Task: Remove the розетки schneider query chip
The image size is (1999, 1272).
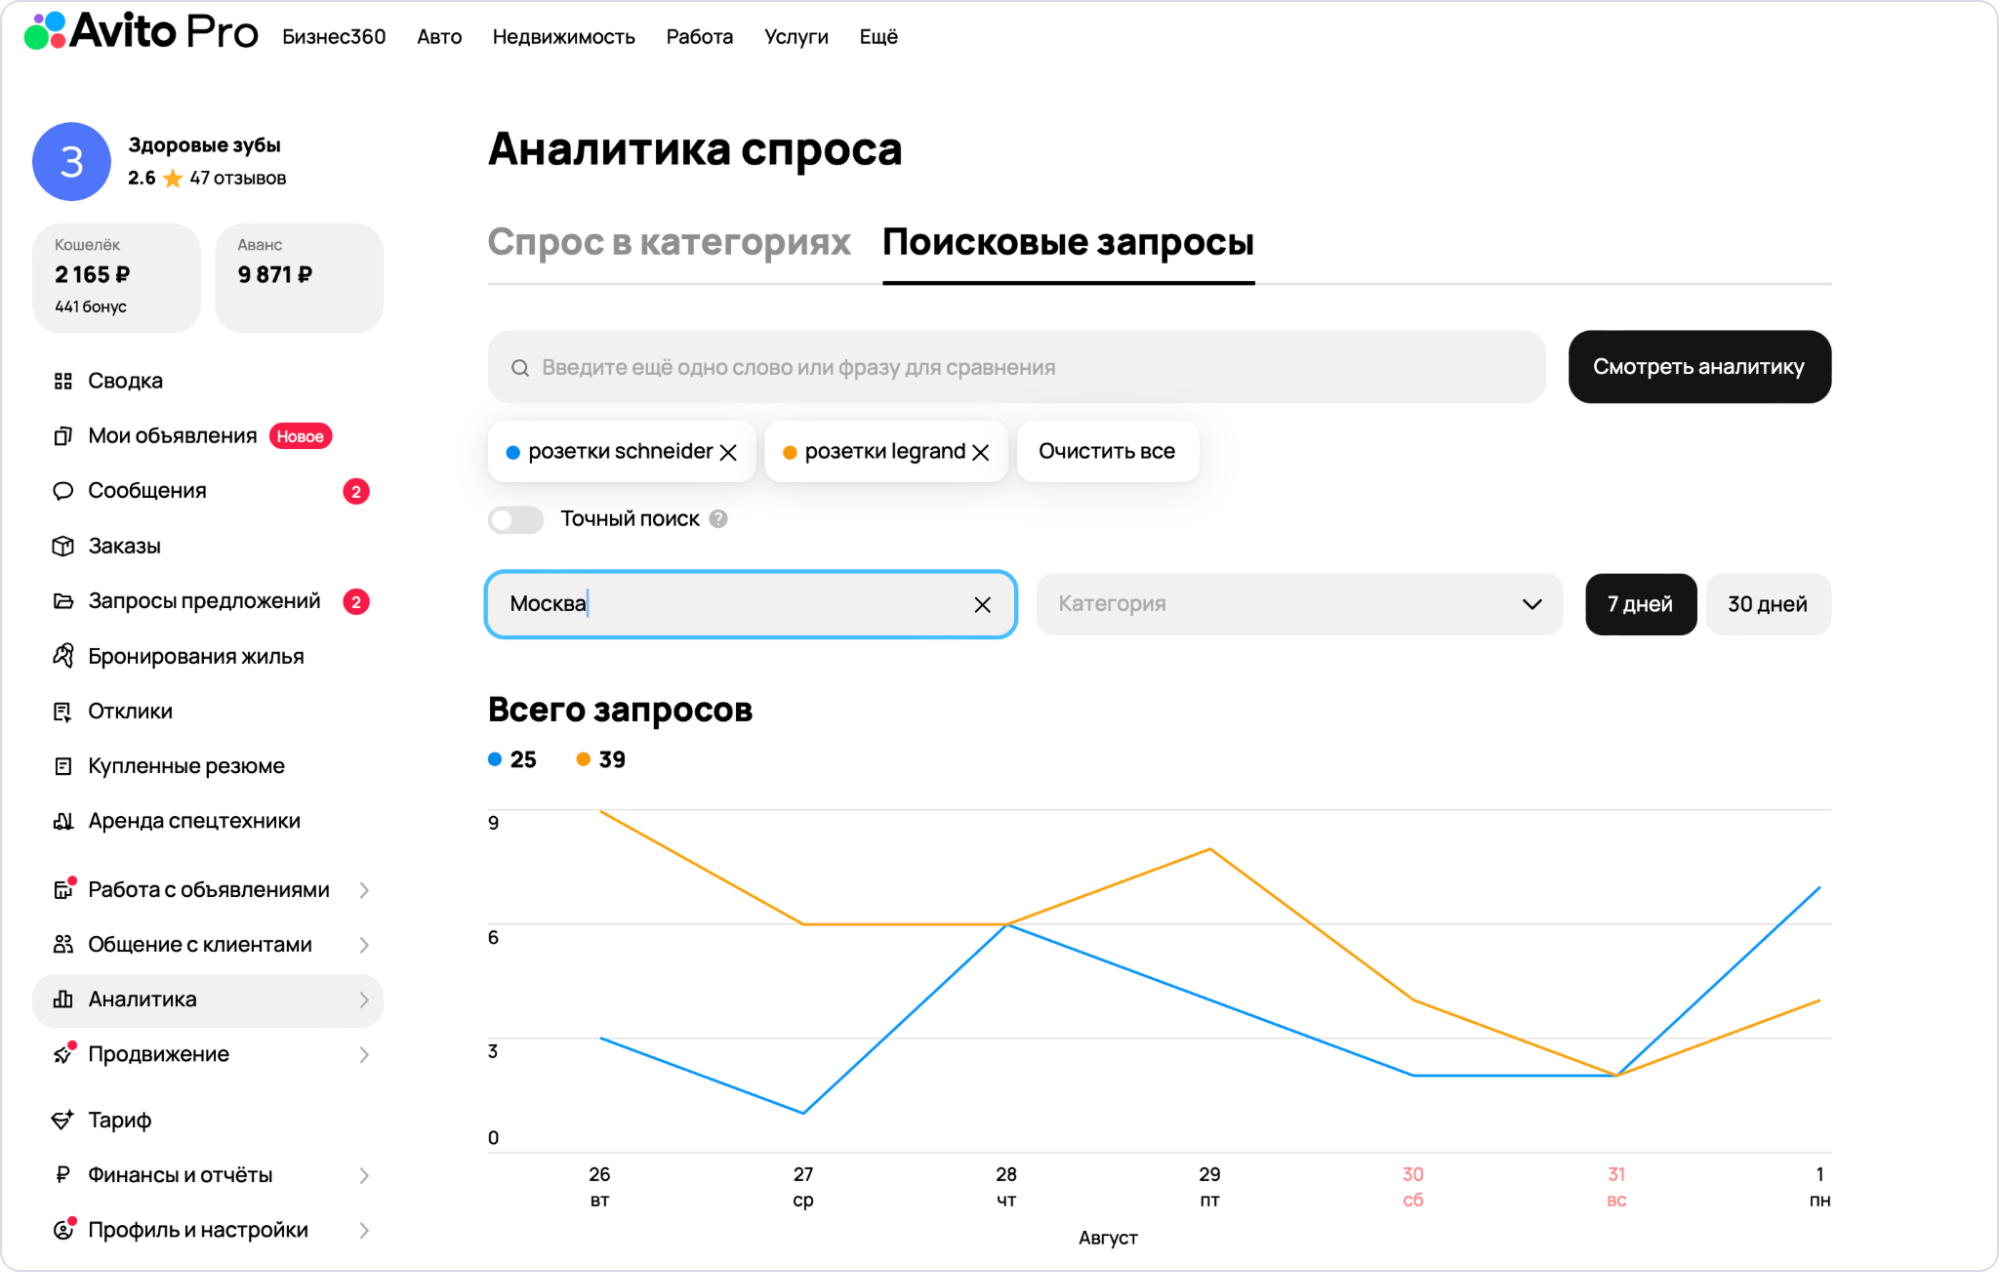Action: coord(729,452)
